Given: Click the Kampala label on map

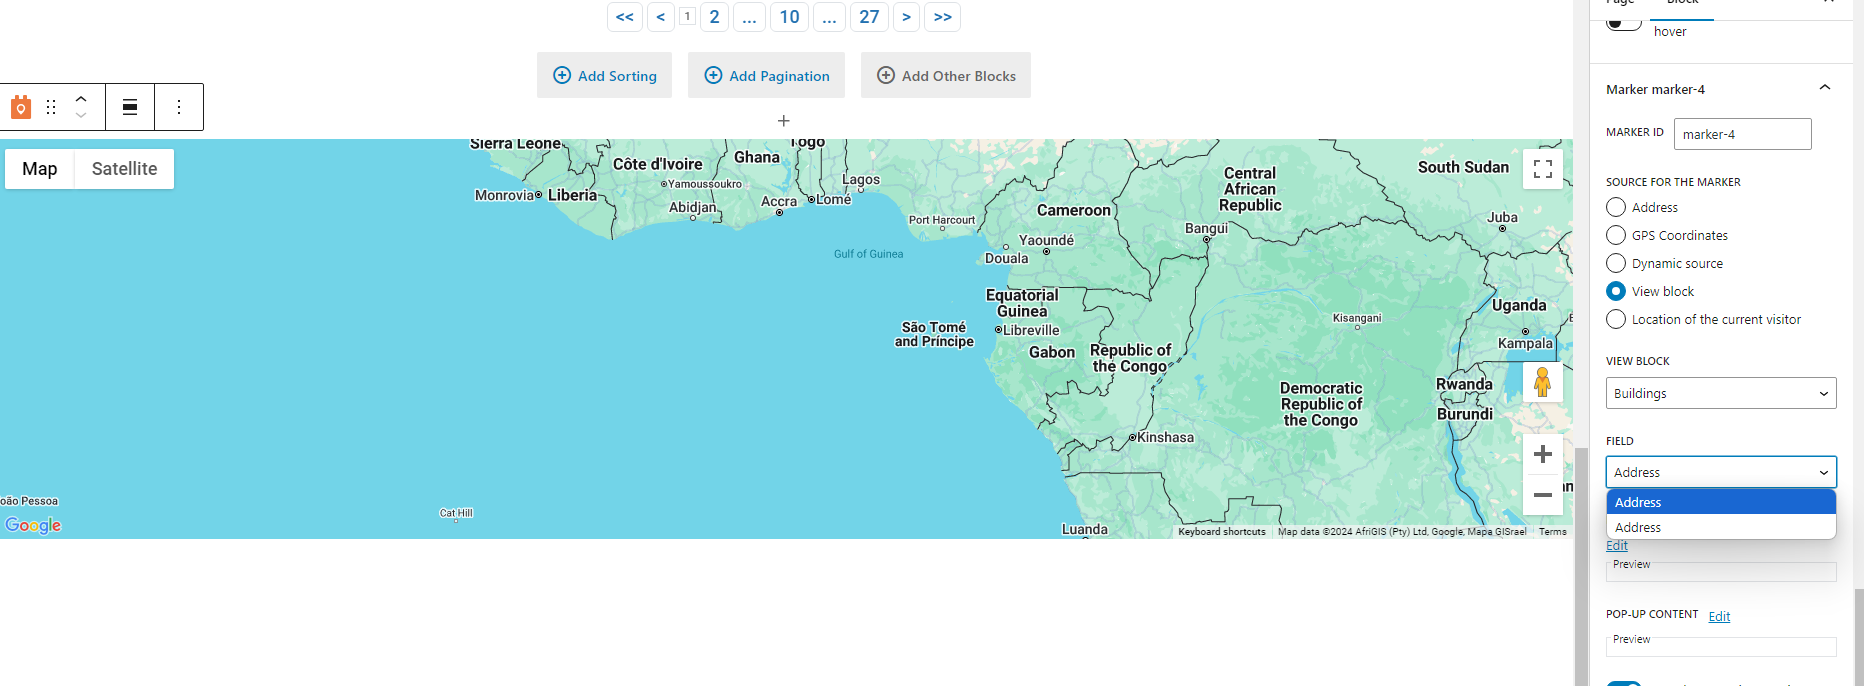Looking at the screenshot, I should [1525, 343].
